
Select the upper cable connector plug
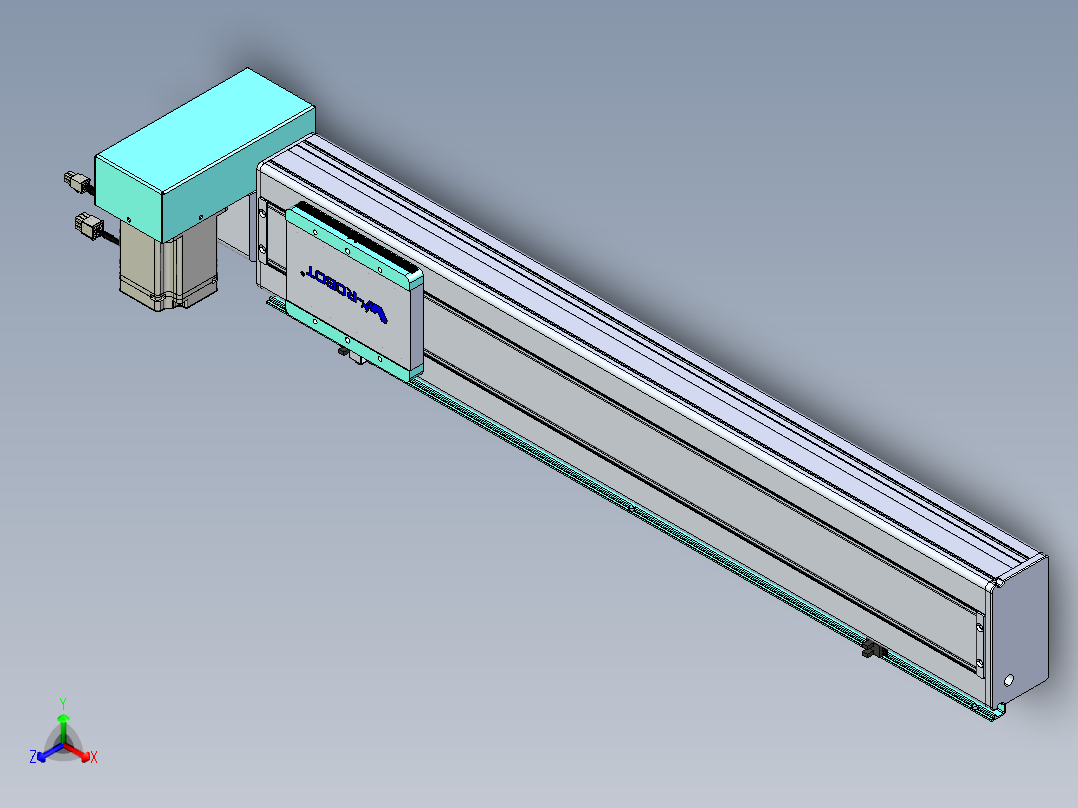tap(77, 182)
